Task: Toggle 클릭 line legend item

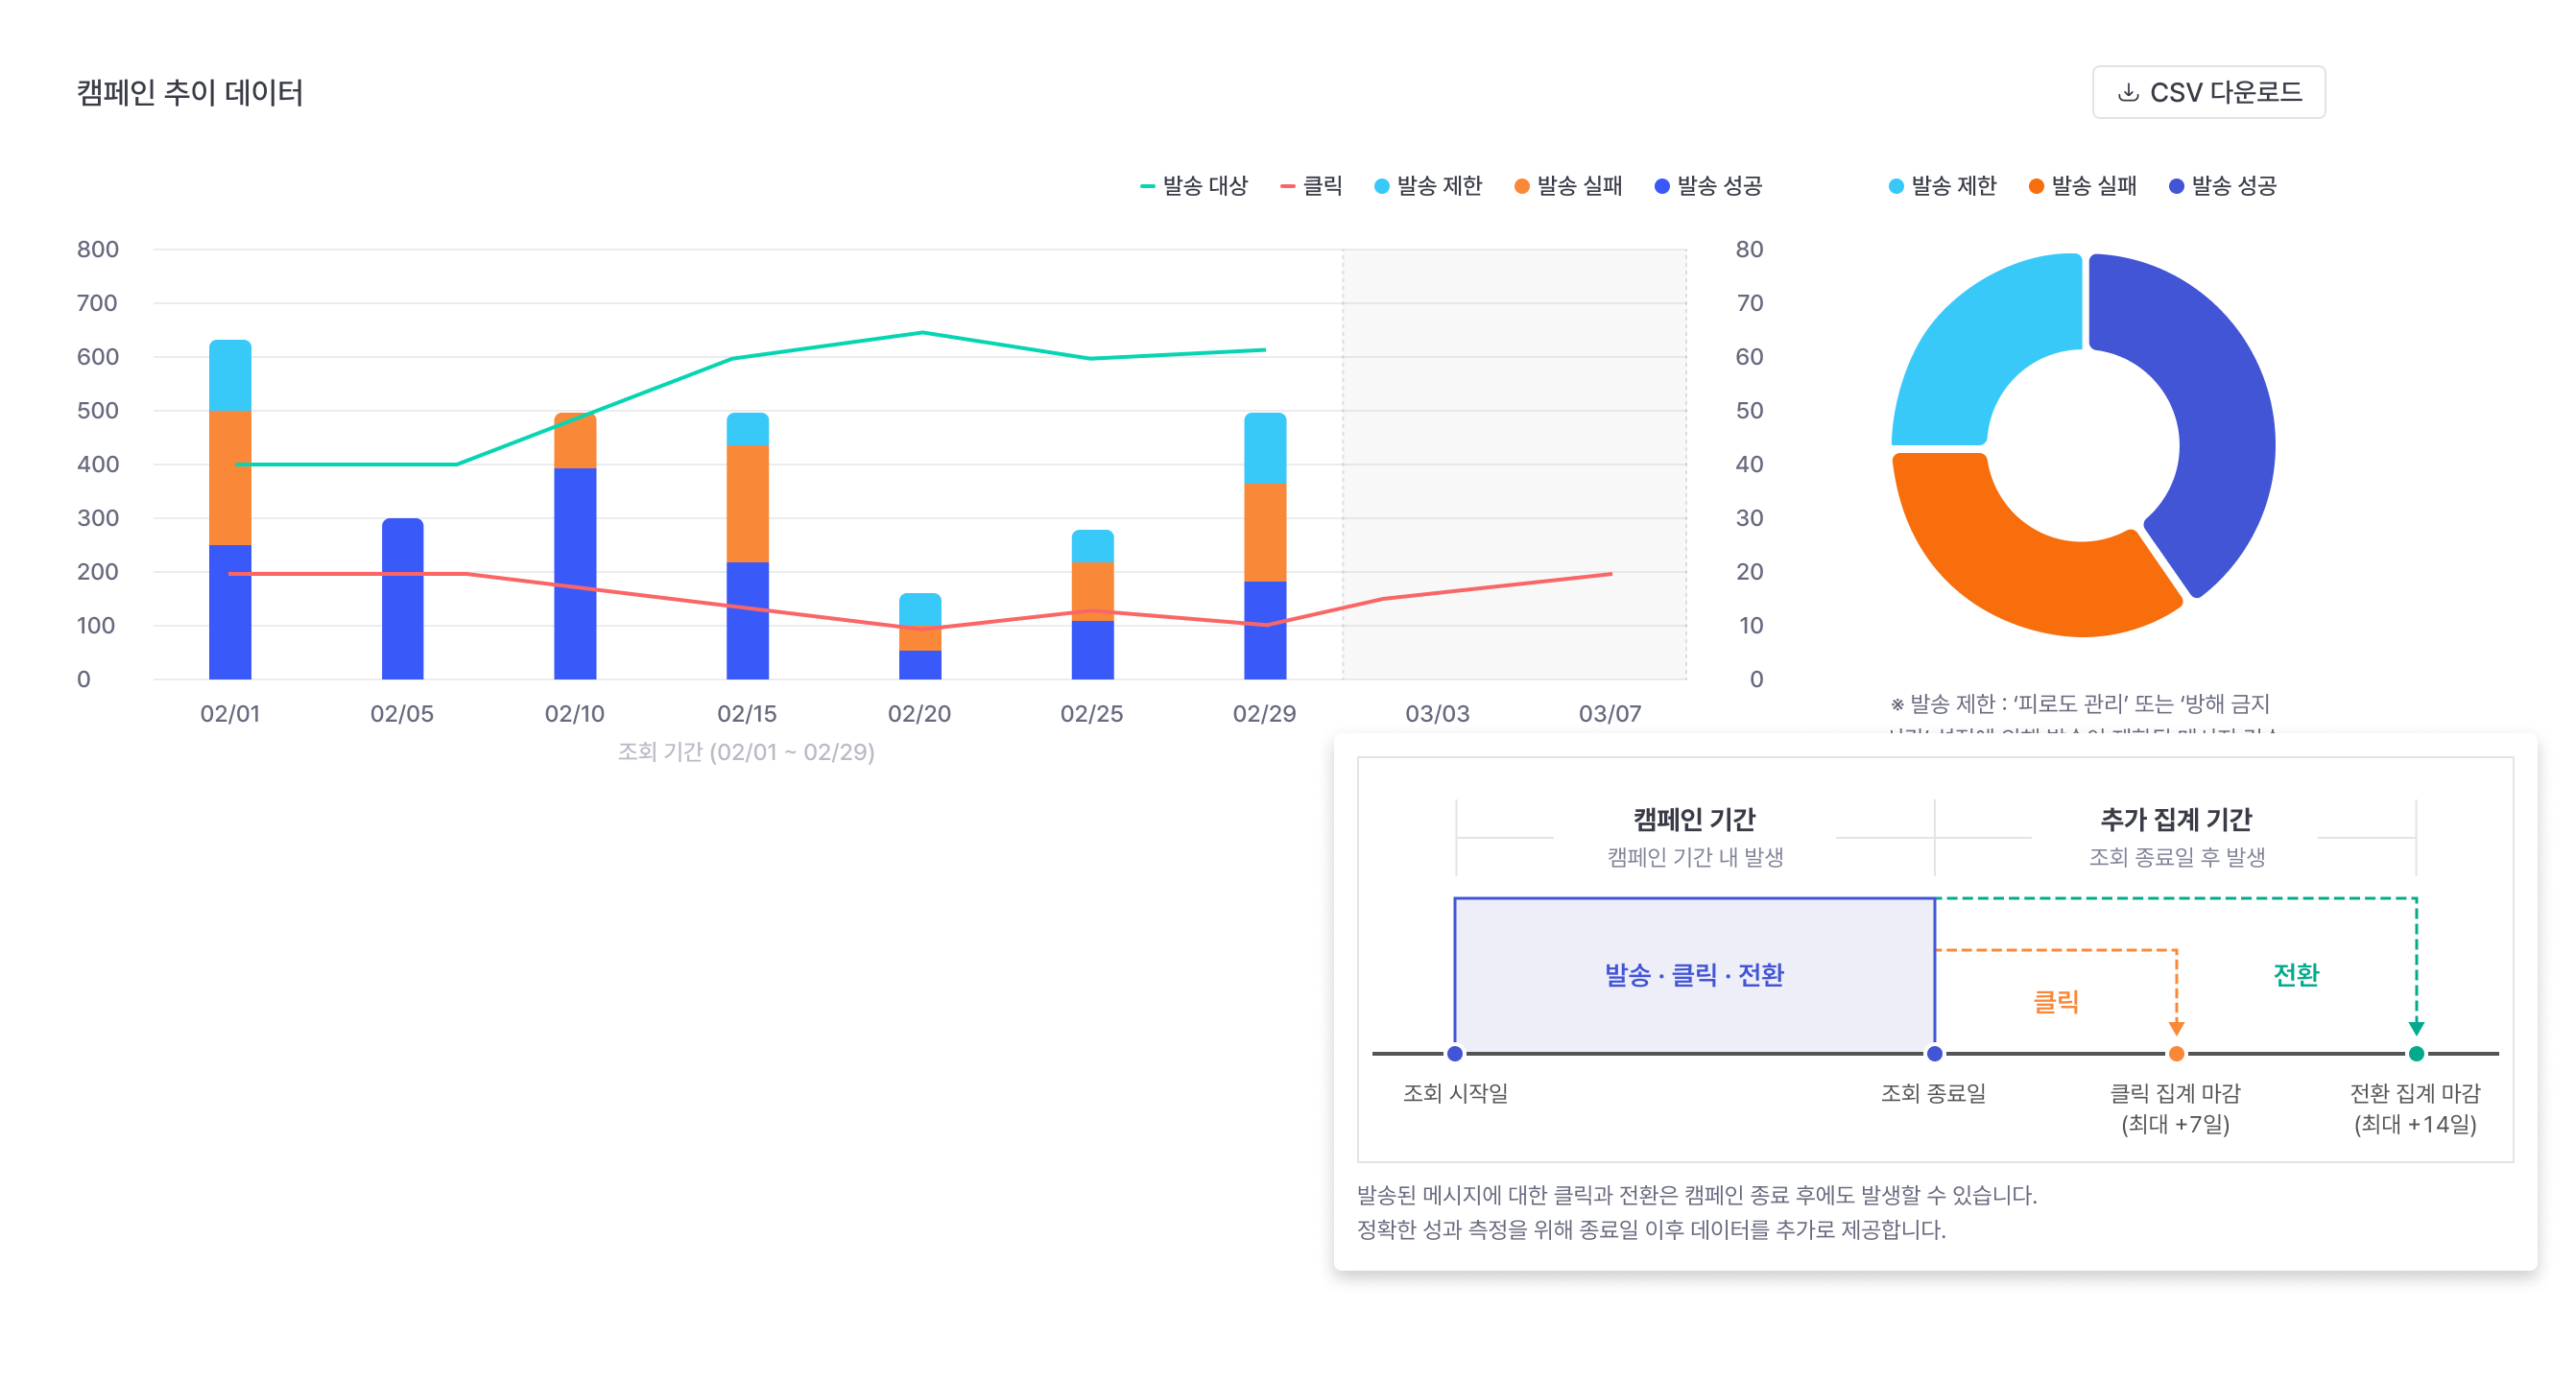Action: [x=1311, y=186]
